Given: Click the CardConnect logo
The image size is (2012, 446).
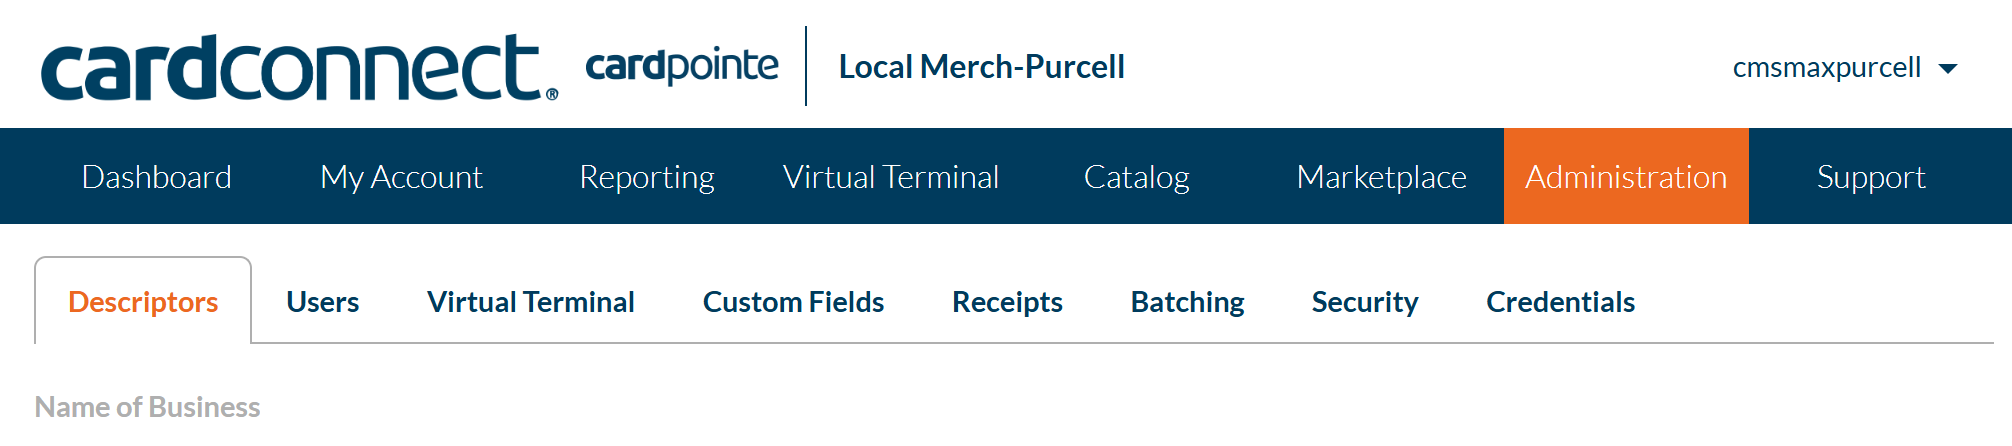Looking at the screenshot, I should tap(298, 68).
